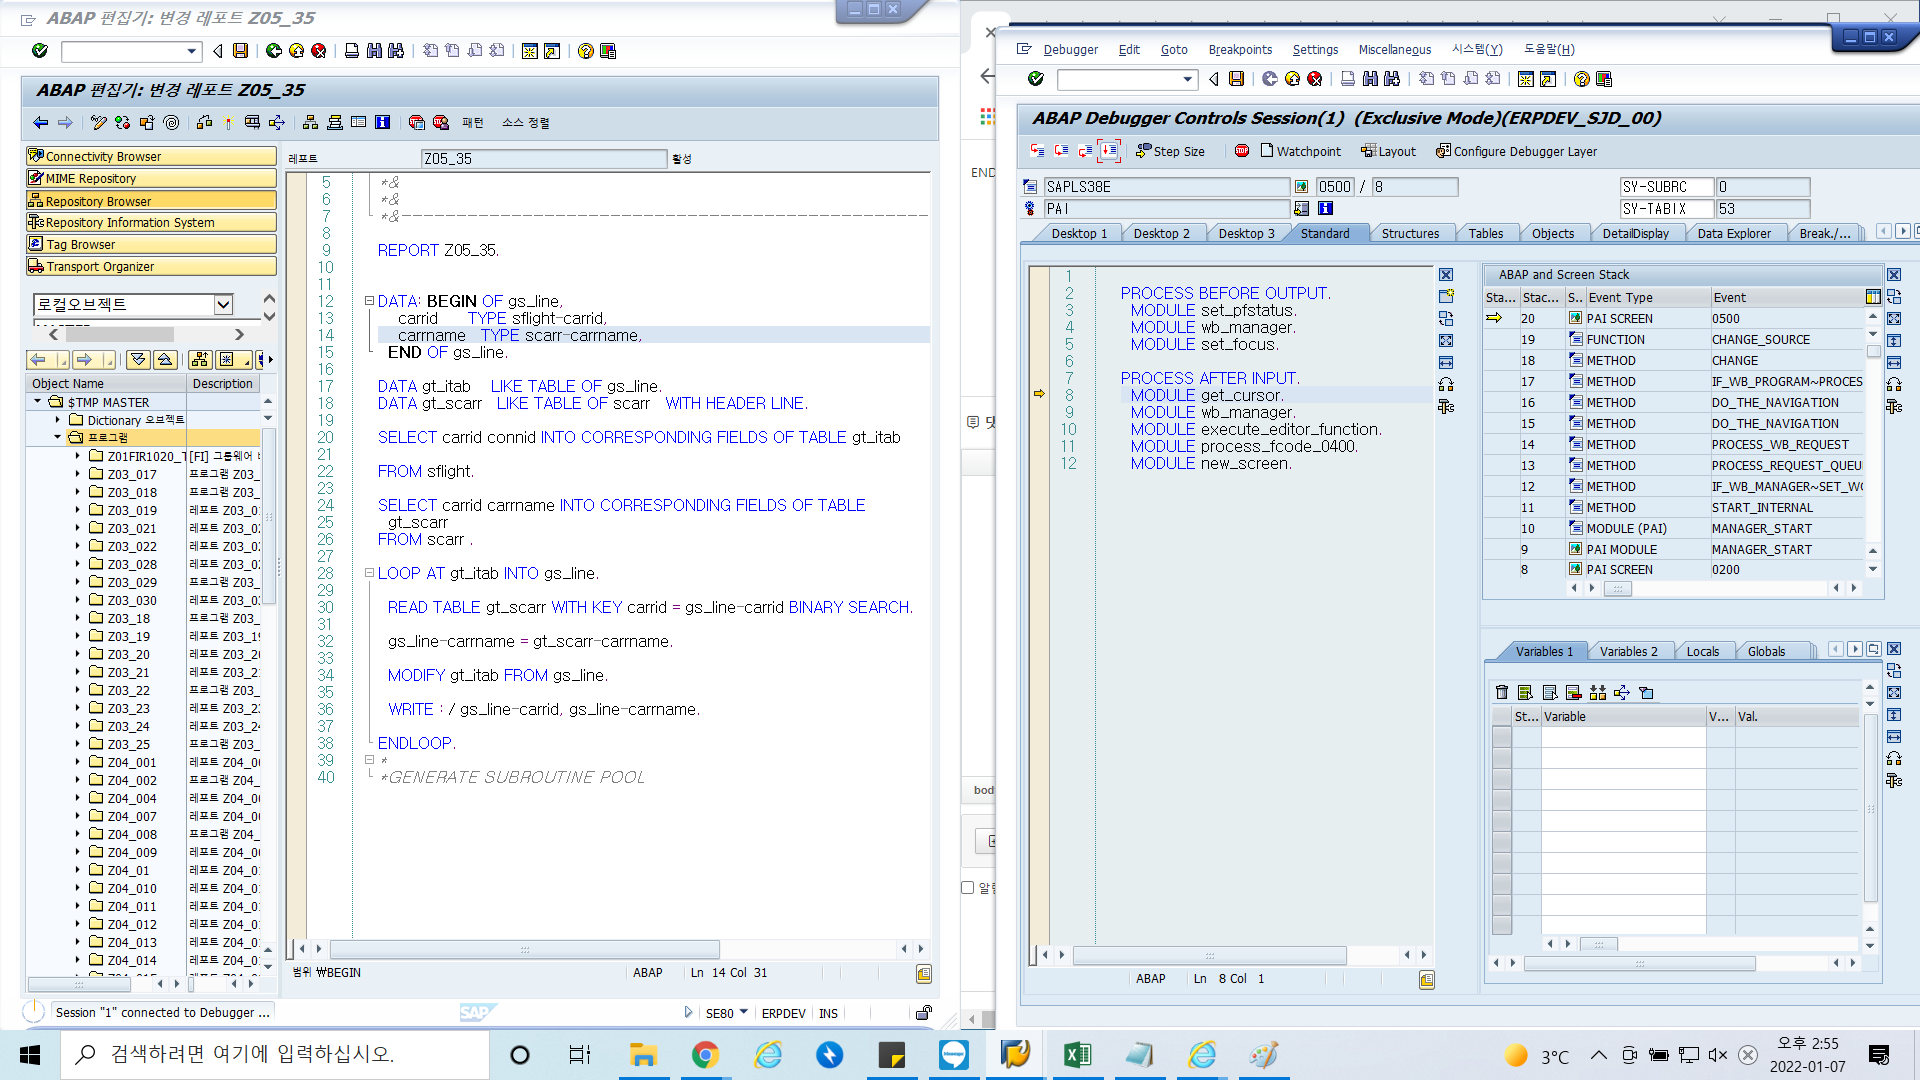This screenshot has width=1920, height=1080.
Task: Expand the Z03_017 folder in object tree
Action: coord(78,474)
